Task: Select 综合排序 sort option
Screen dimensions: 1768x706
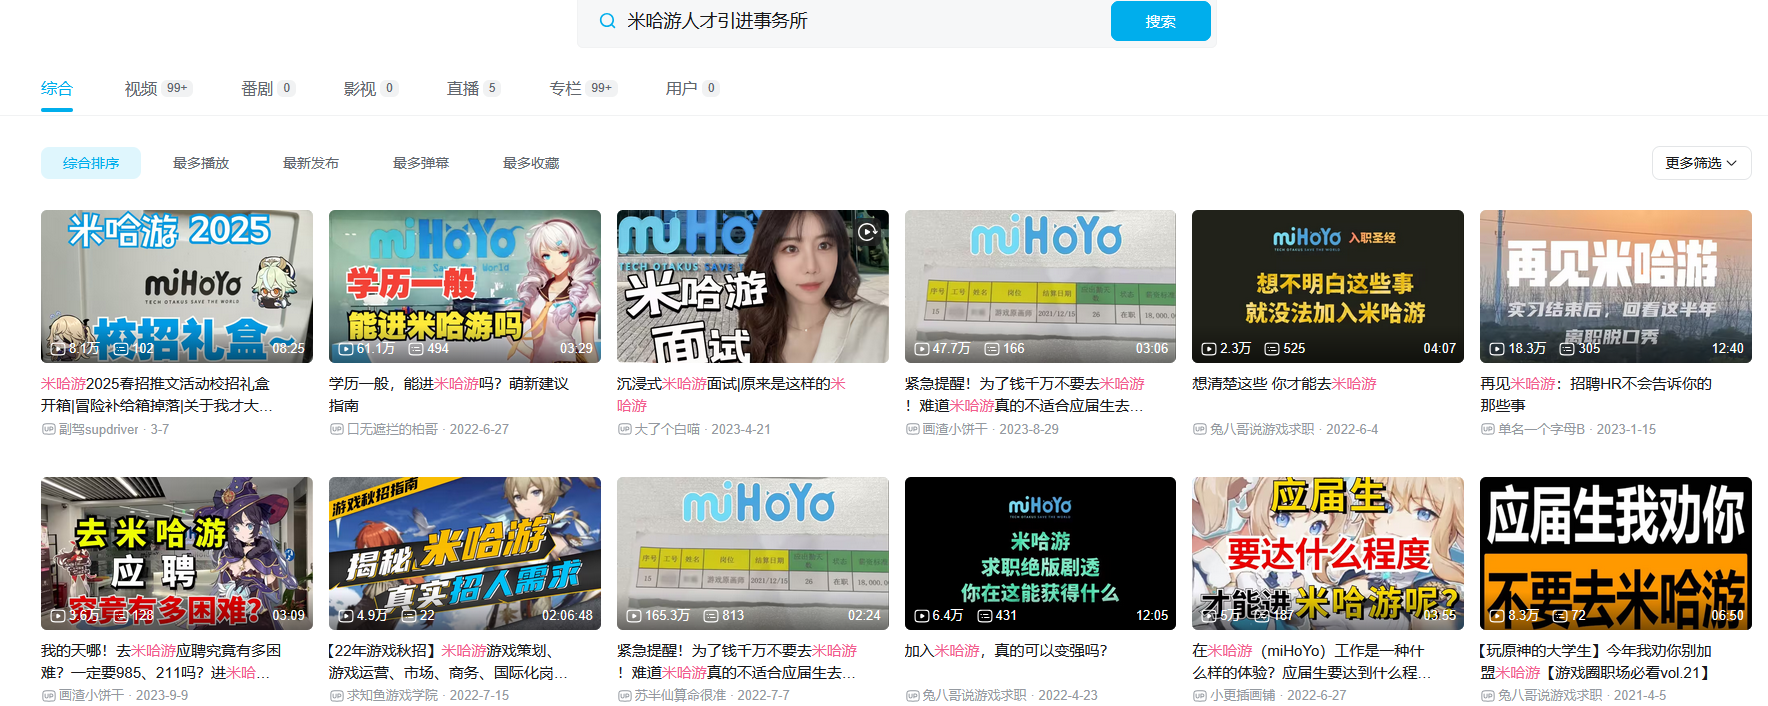Action: (91, 163)
